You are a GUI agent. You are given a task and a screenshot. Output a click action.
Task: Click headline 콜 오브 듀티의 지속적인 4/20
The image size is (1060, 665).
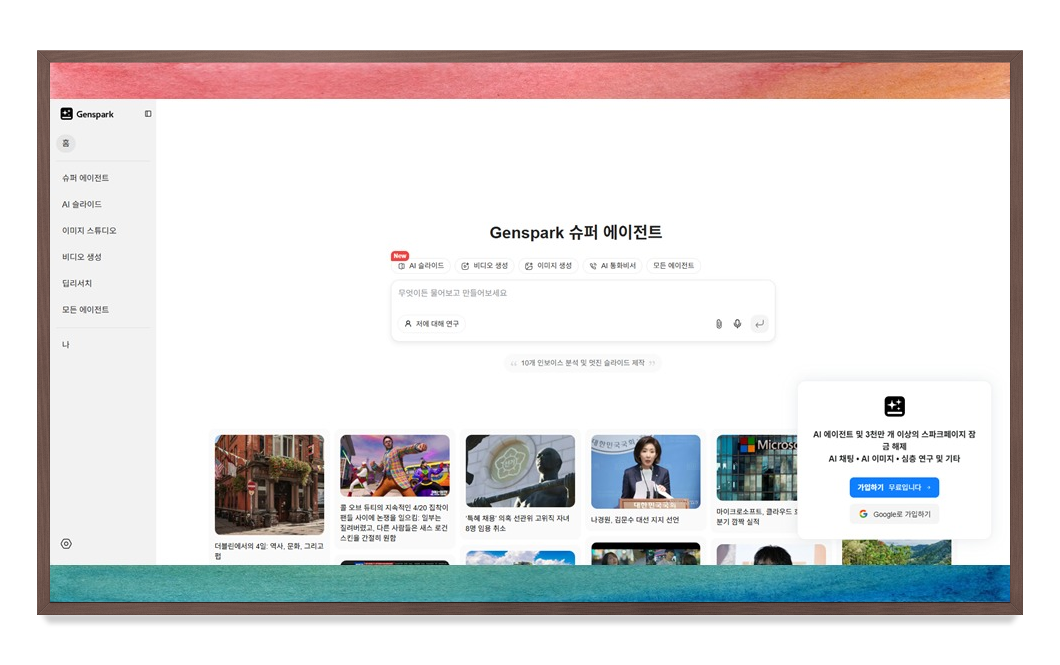[394, 522]
